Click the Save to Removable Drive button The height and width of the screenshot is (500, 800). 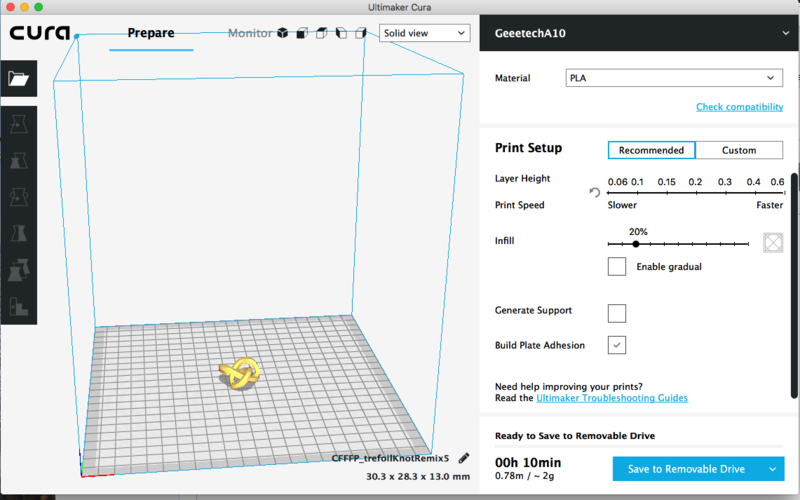pos(685,469)
